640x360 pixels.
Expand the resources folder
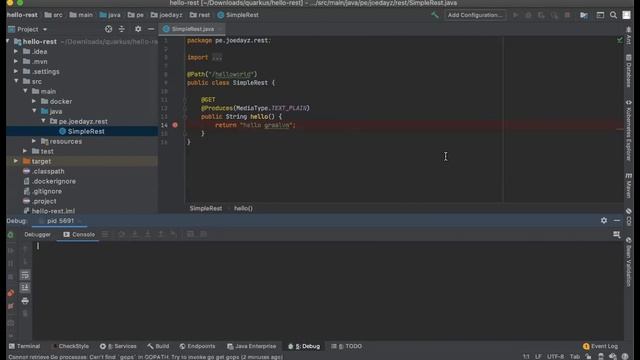tap(34, 141)
